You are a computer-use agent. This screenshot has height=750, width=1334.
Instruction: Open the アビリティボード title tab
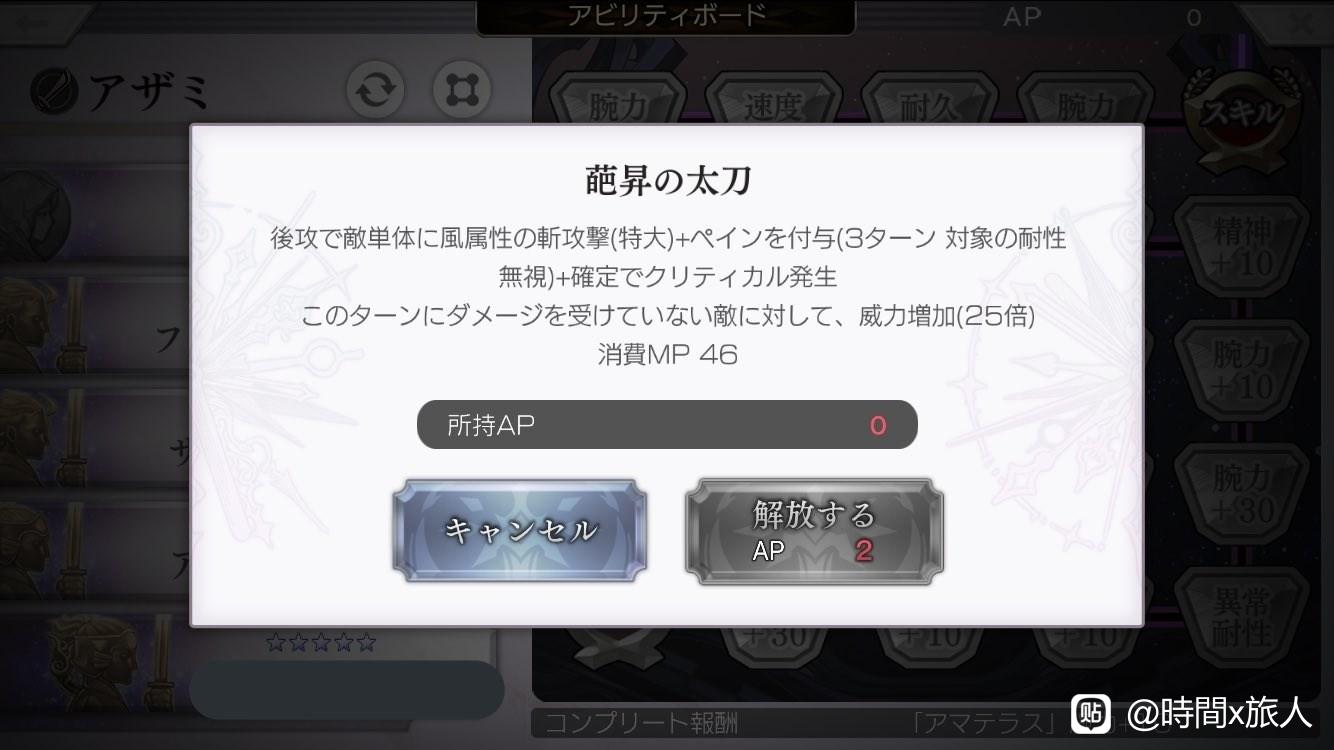(x=666, y=17)
